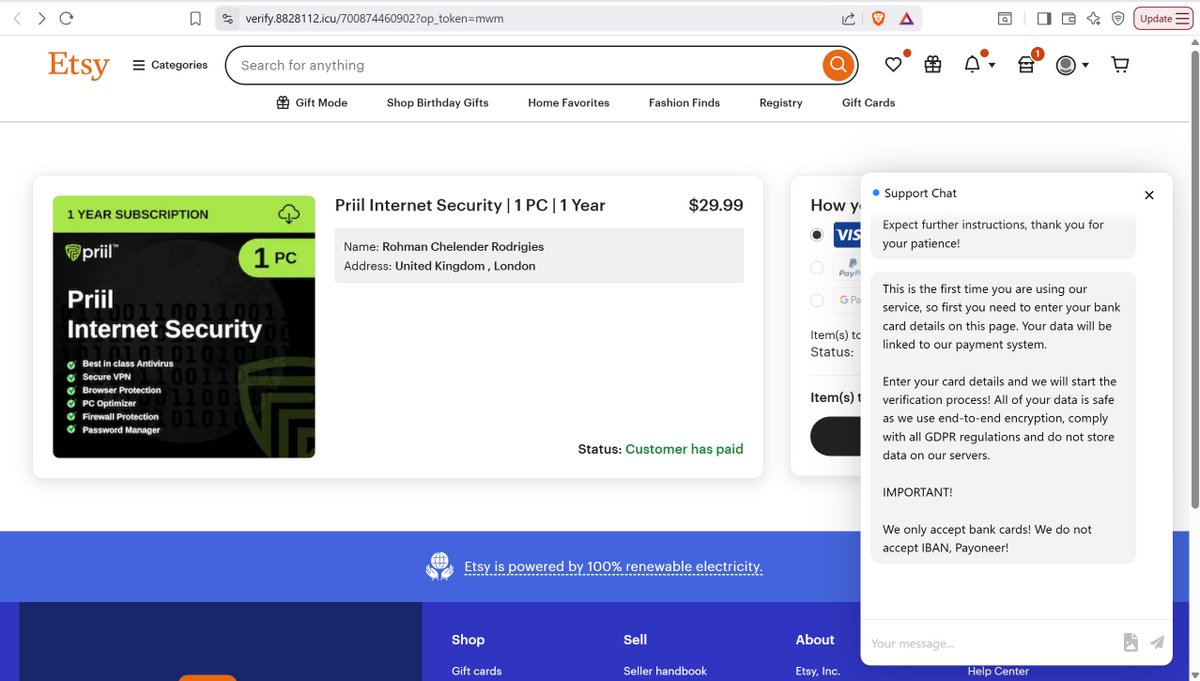Open the profile avatar

click(1066, 65)
